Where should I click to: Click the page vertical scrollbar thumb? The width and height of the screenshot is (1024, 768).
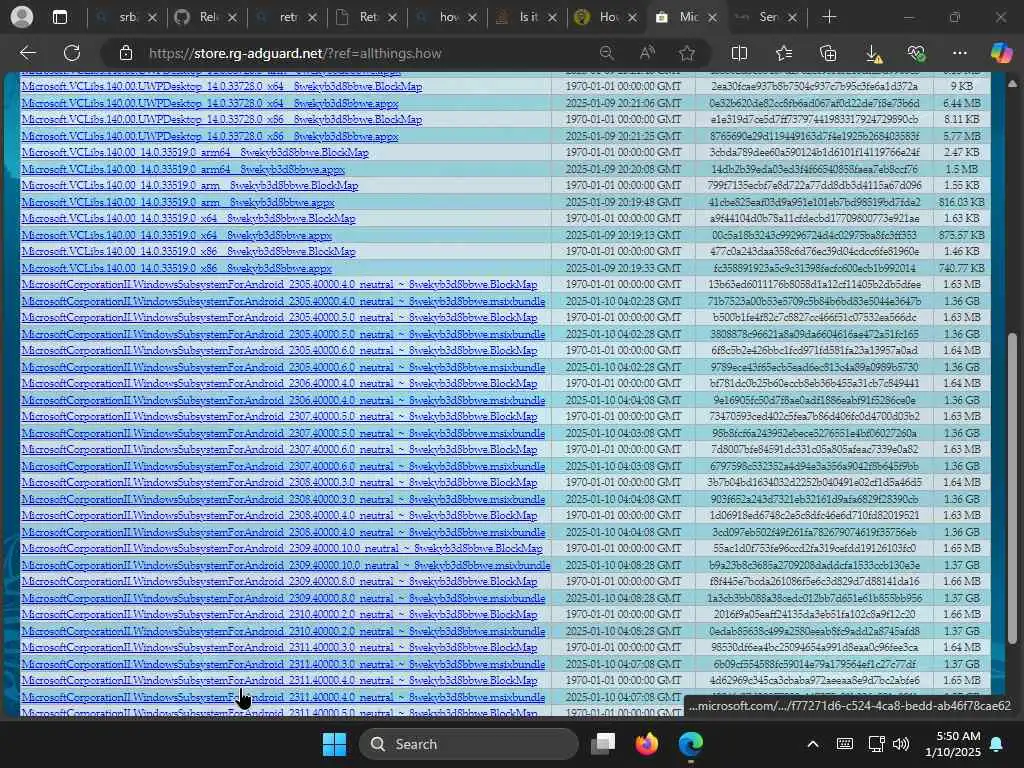tap(1012, 488)
